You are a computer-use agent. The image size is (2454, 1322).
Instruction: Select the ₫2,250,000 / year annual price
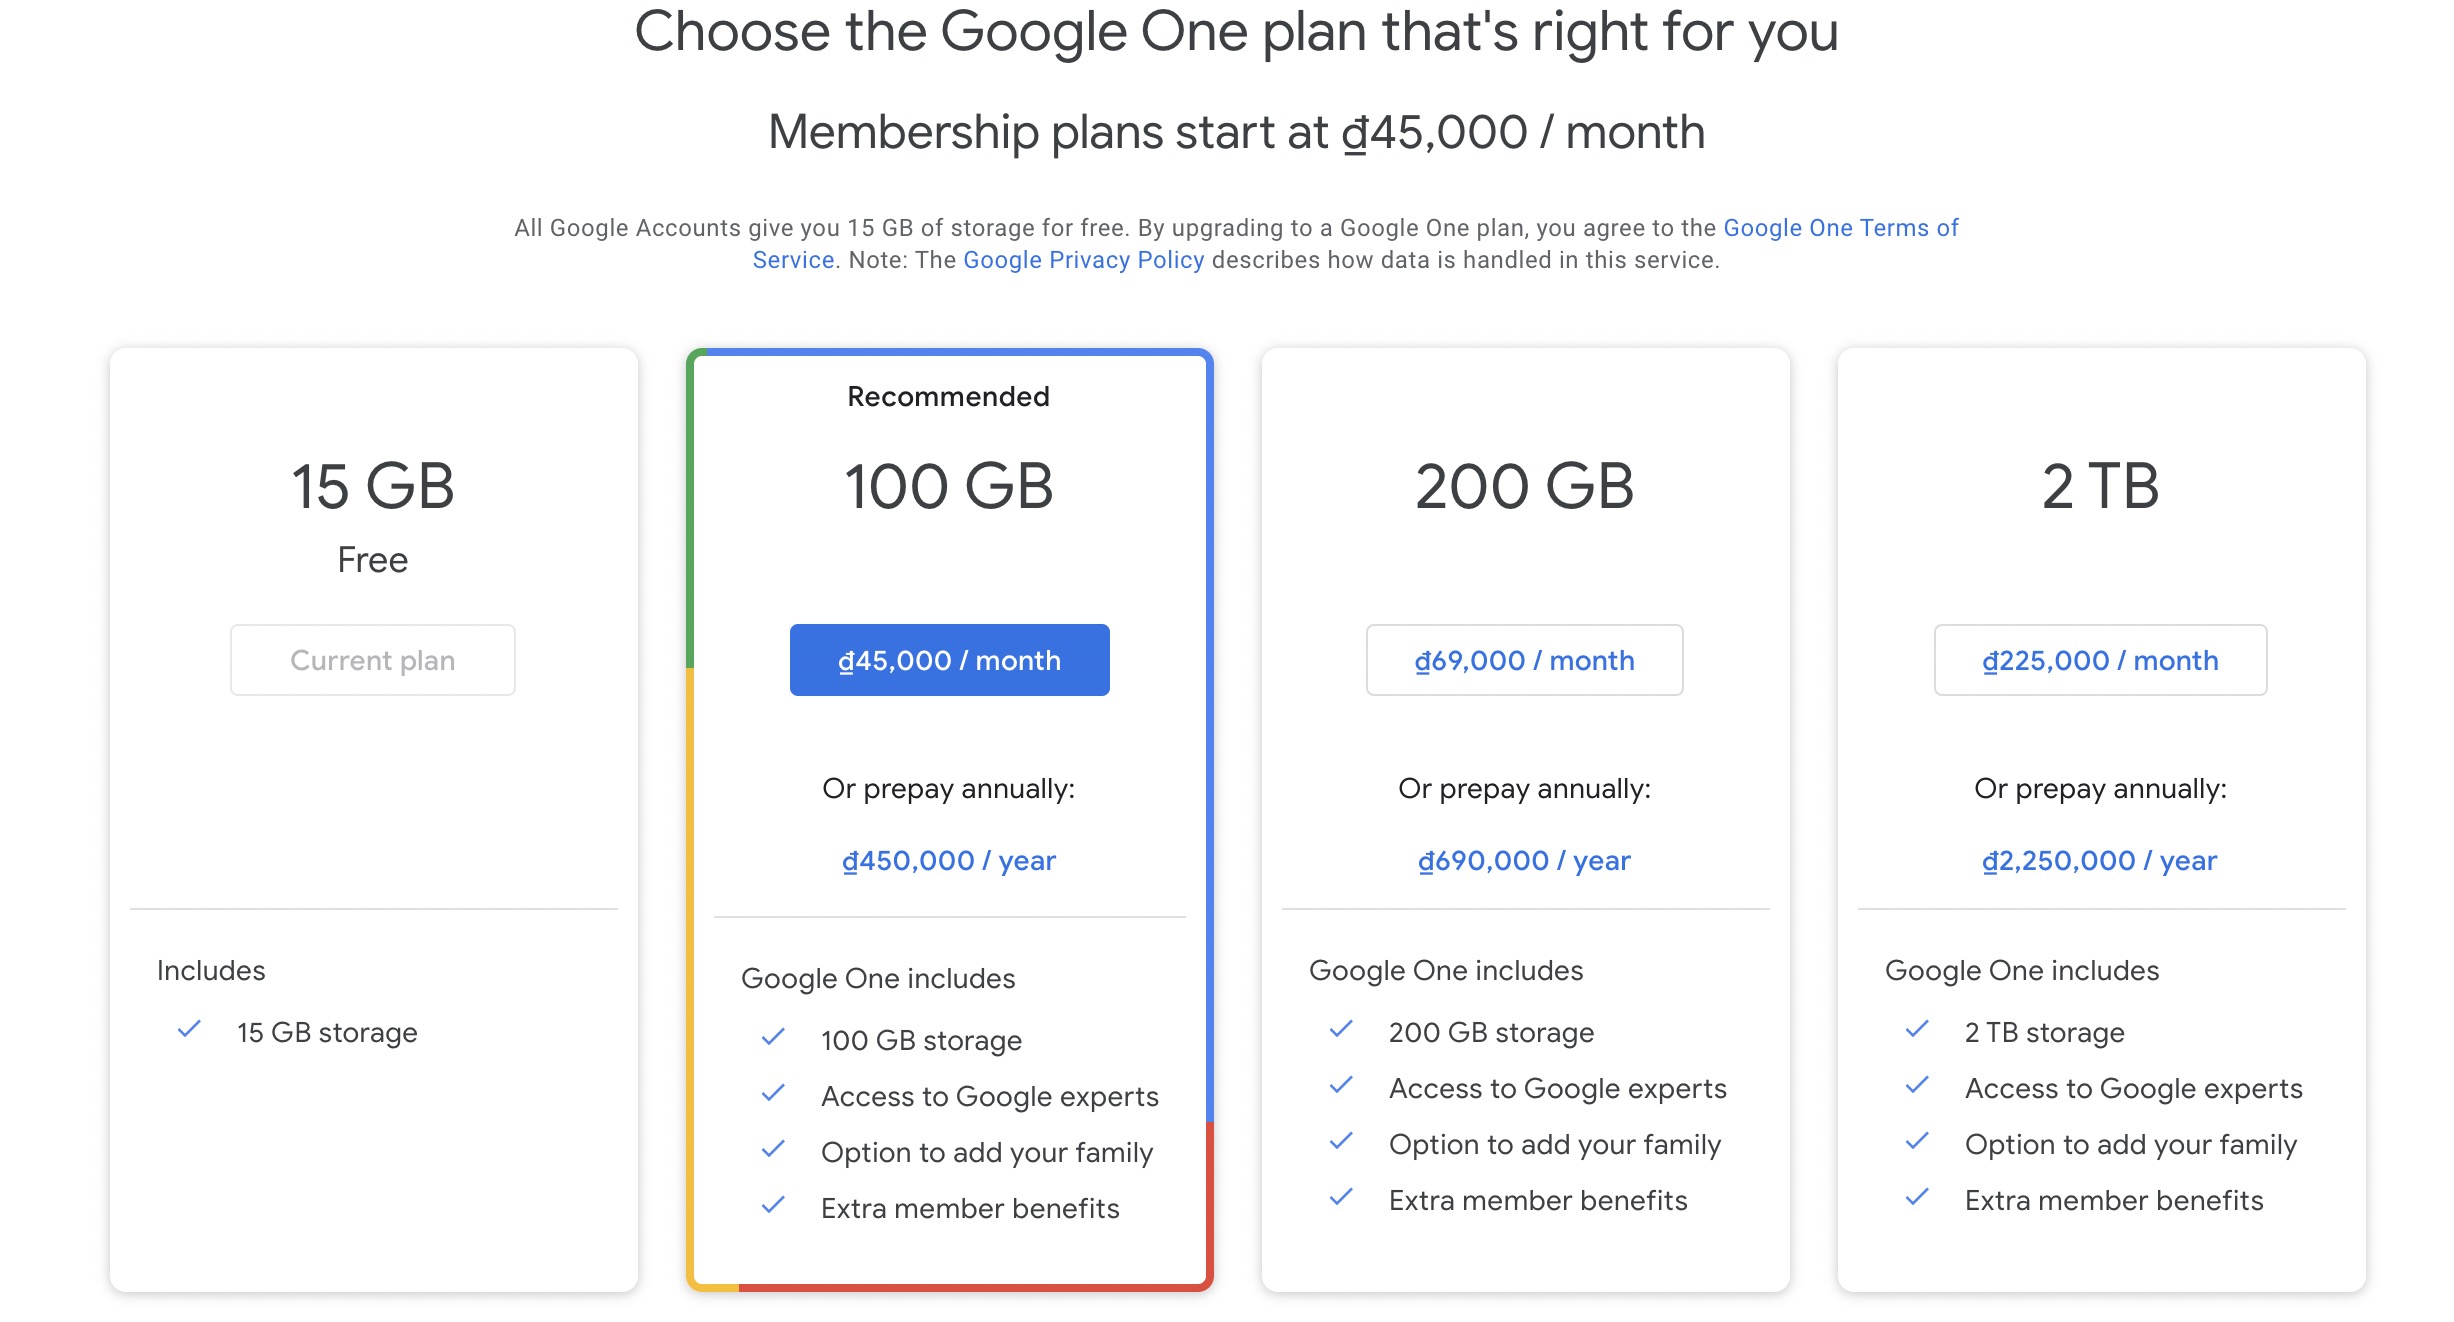coord(2100,861)
